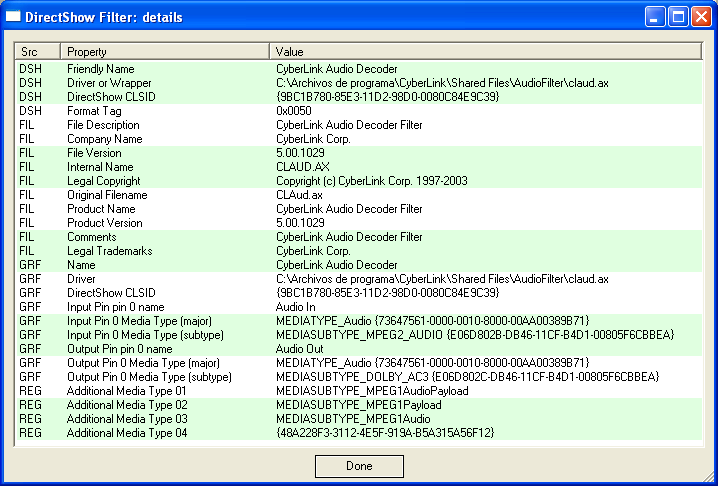This screenshot has height=486, width=718.
Task: Click the MEDIASUBTYPE_DOLBY_AC3 value
Action: [x=468, y=377]
